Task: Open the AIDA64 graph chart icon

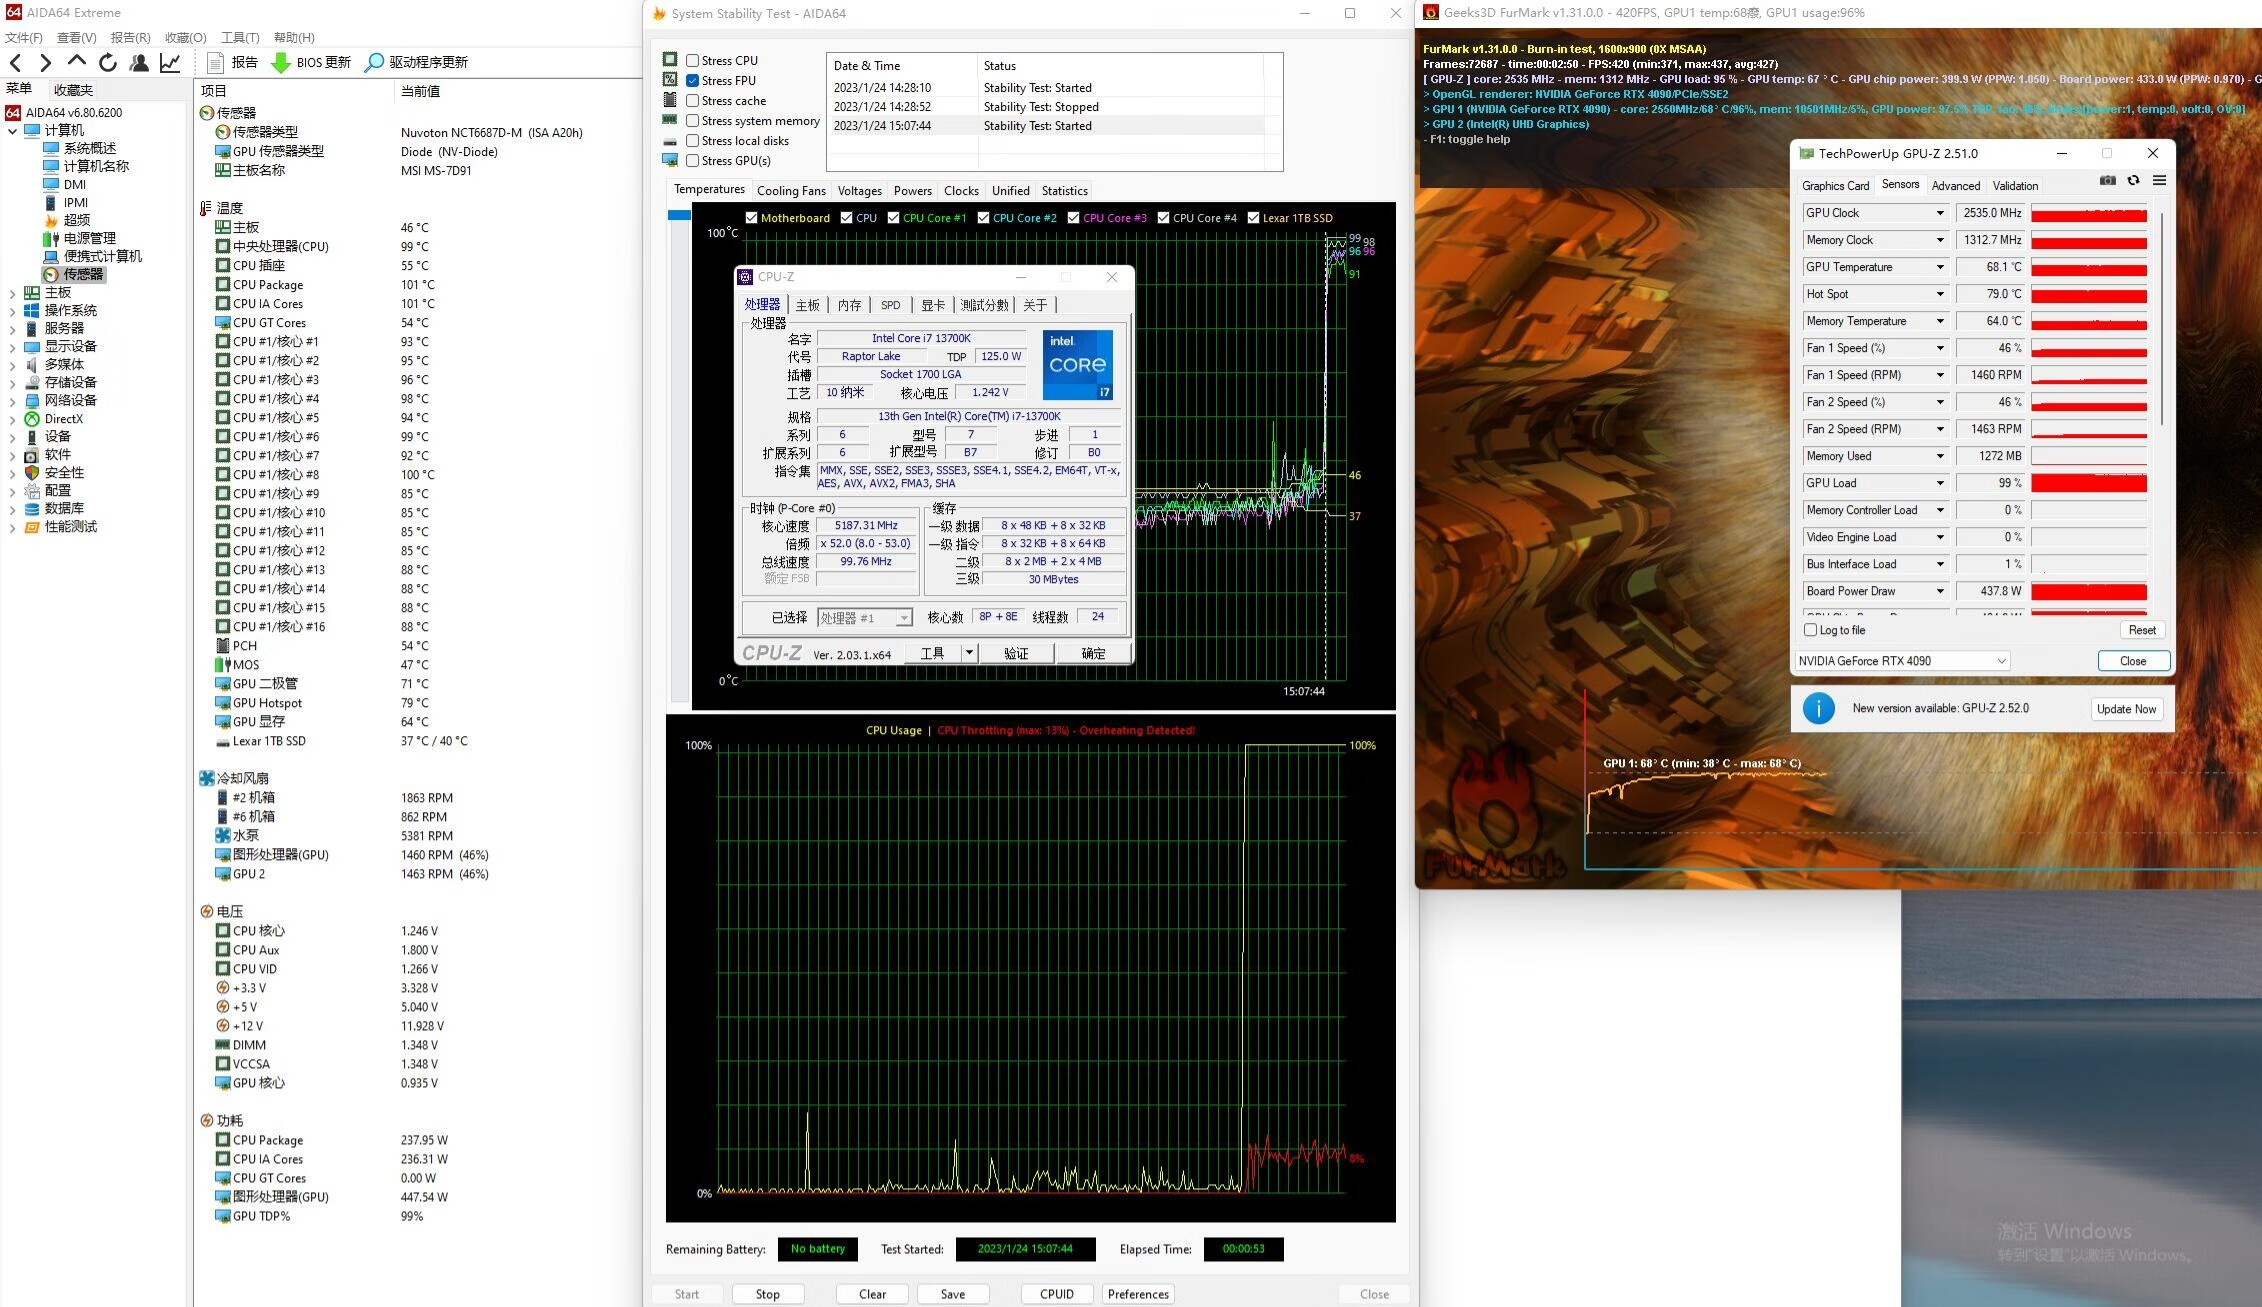Action: click(x=171, y=62)
